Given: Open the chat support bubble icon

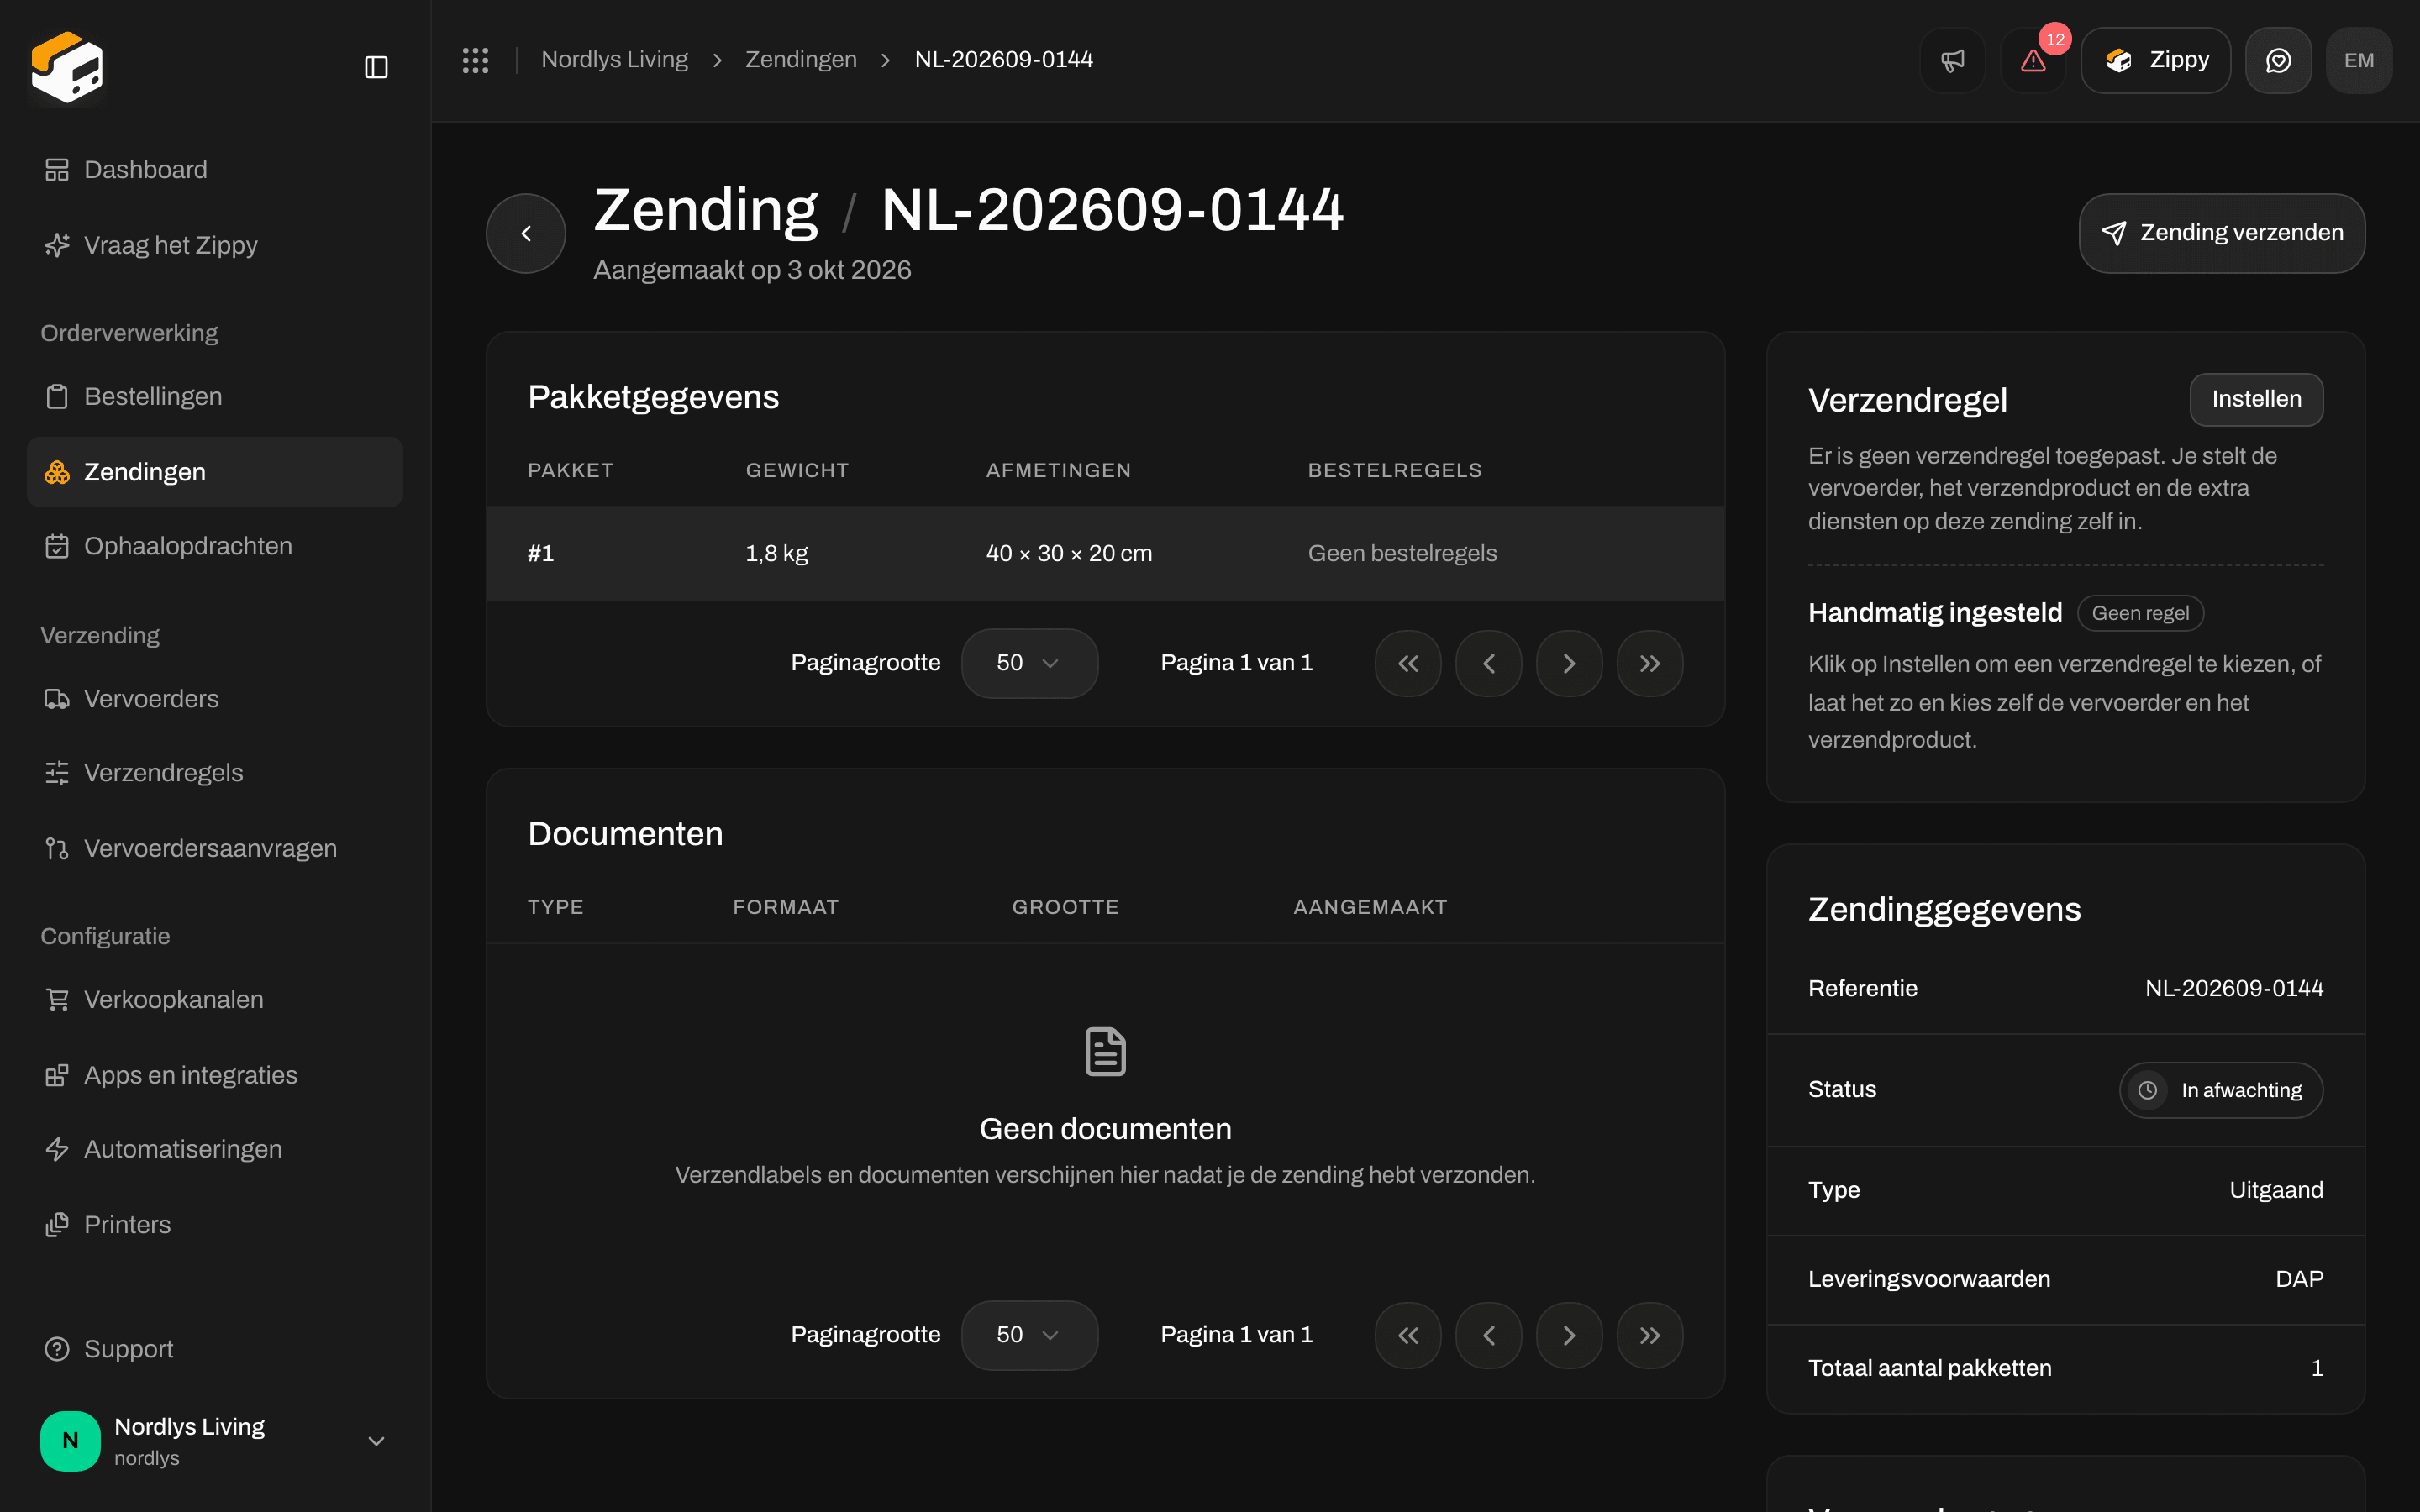Looking at the screenshot, I should pyautogui.click(x=2278, y=60).
